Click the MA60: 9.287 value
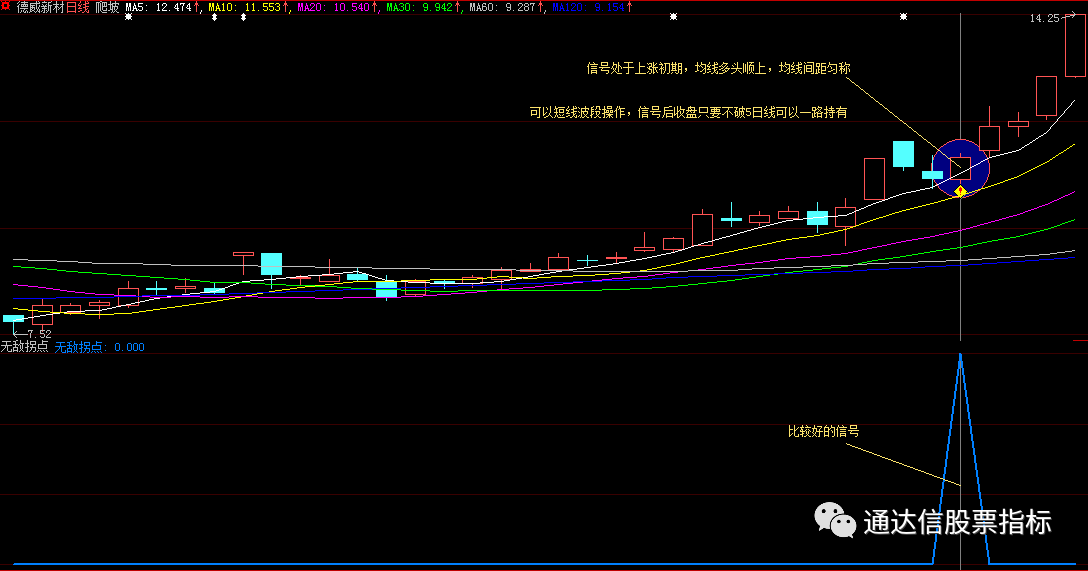This screenshot has width=1088, height=571. tap(502, 8)
